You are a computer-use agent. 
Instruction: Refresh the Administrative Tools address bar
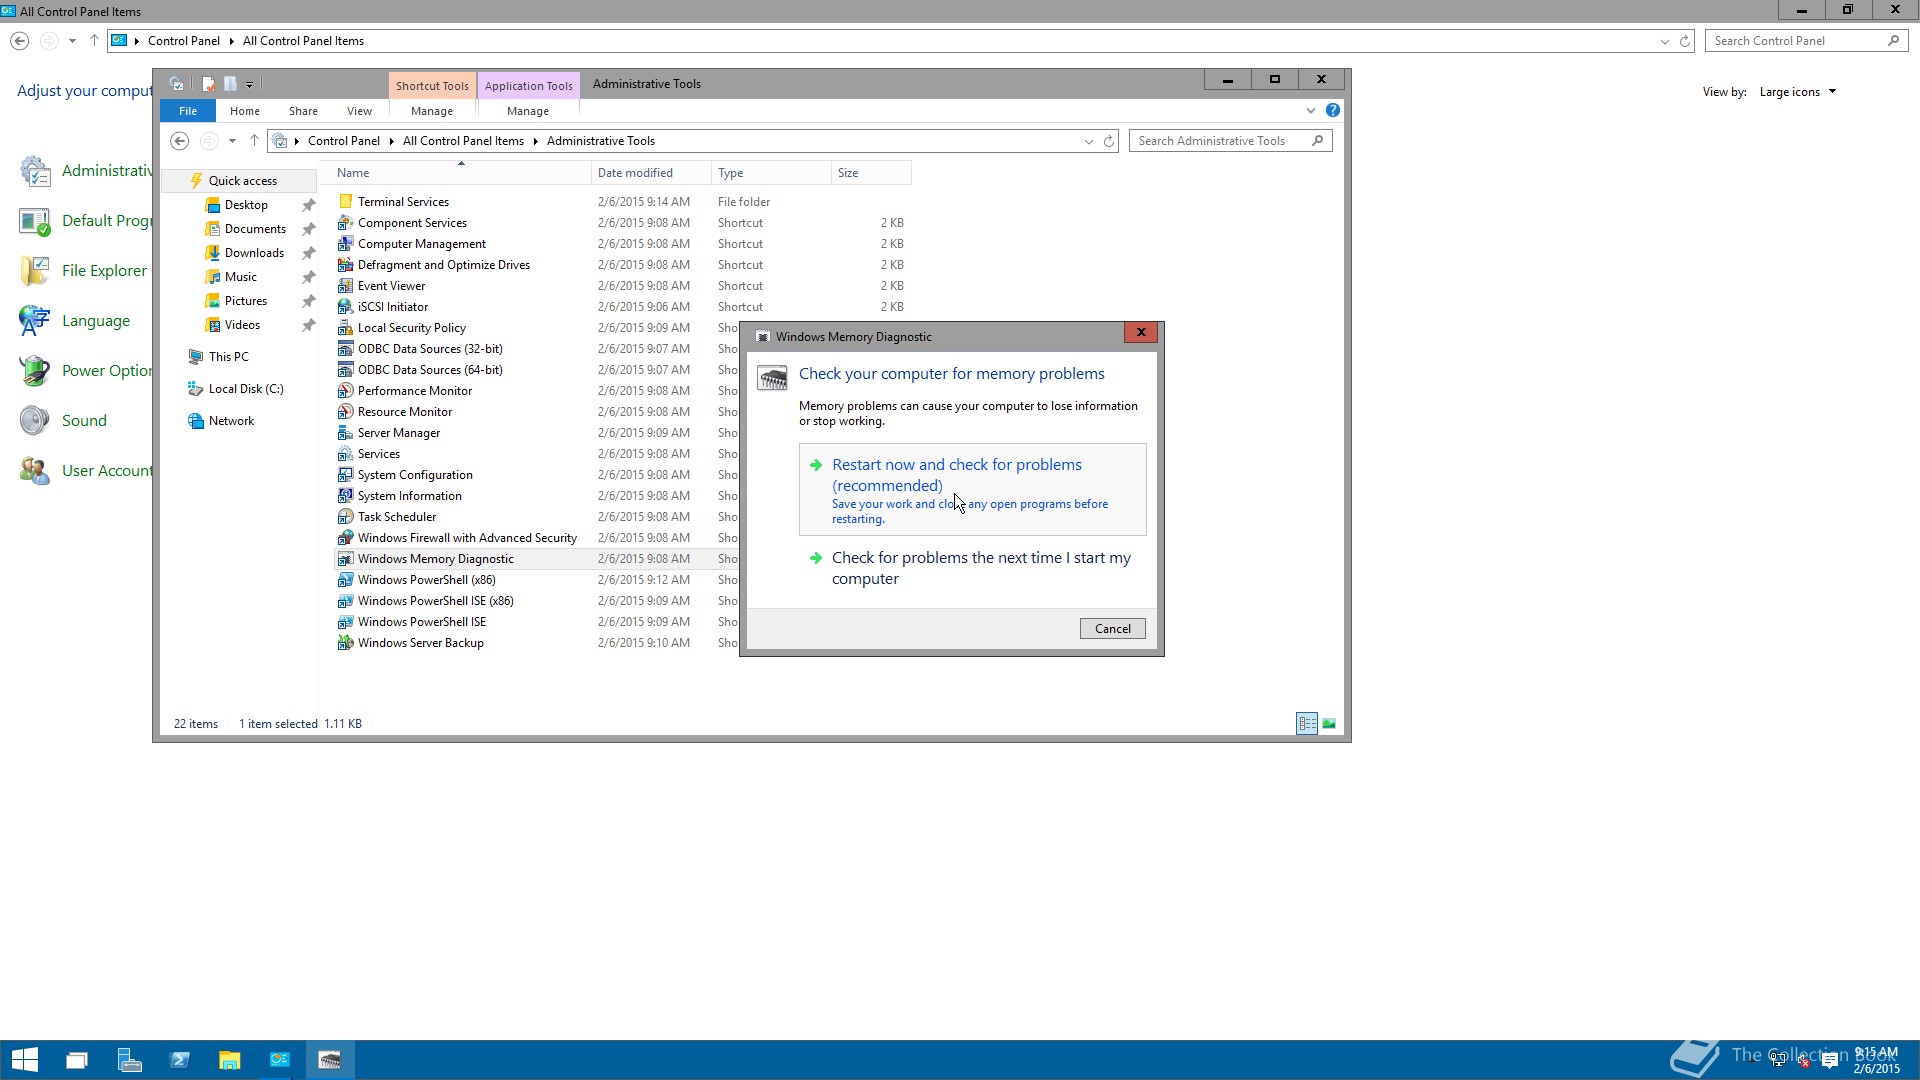pyautogui.click(x=1109, y=141)
